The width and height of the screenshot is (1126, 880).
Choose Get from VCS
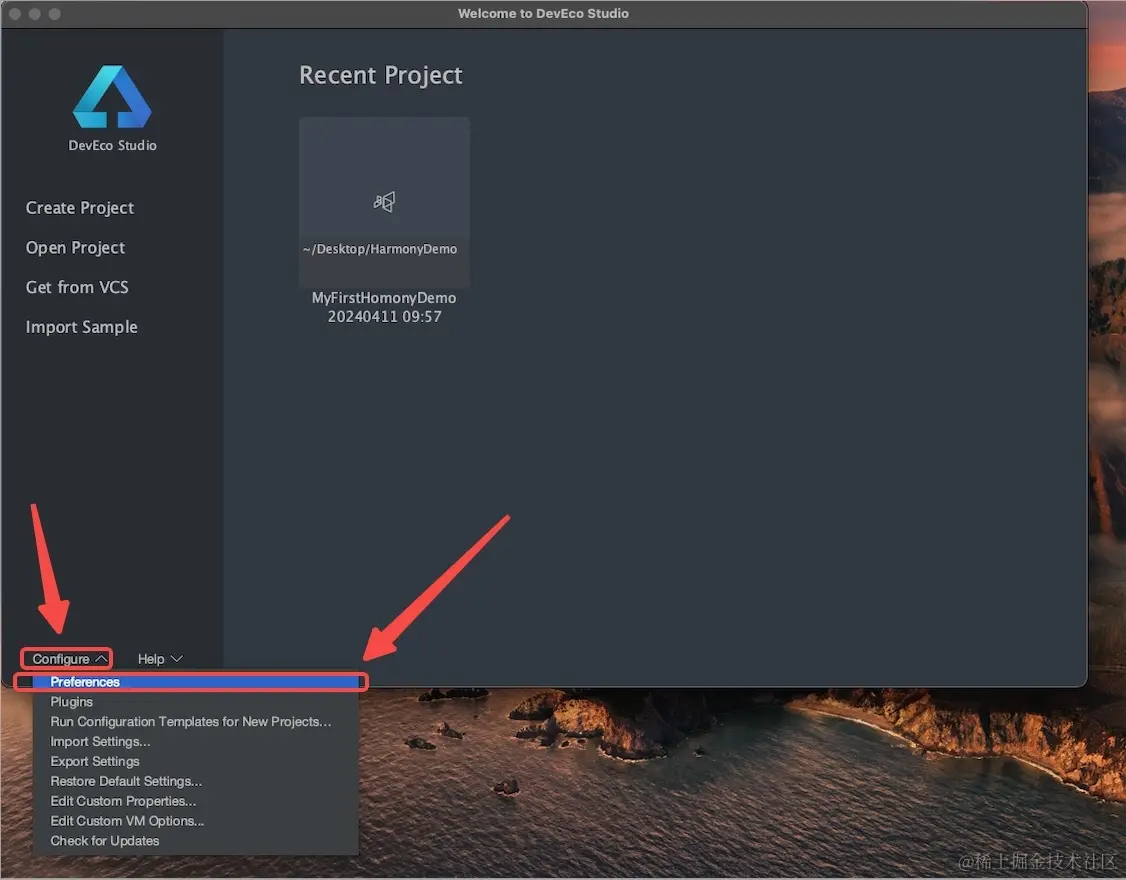point(77,287)
